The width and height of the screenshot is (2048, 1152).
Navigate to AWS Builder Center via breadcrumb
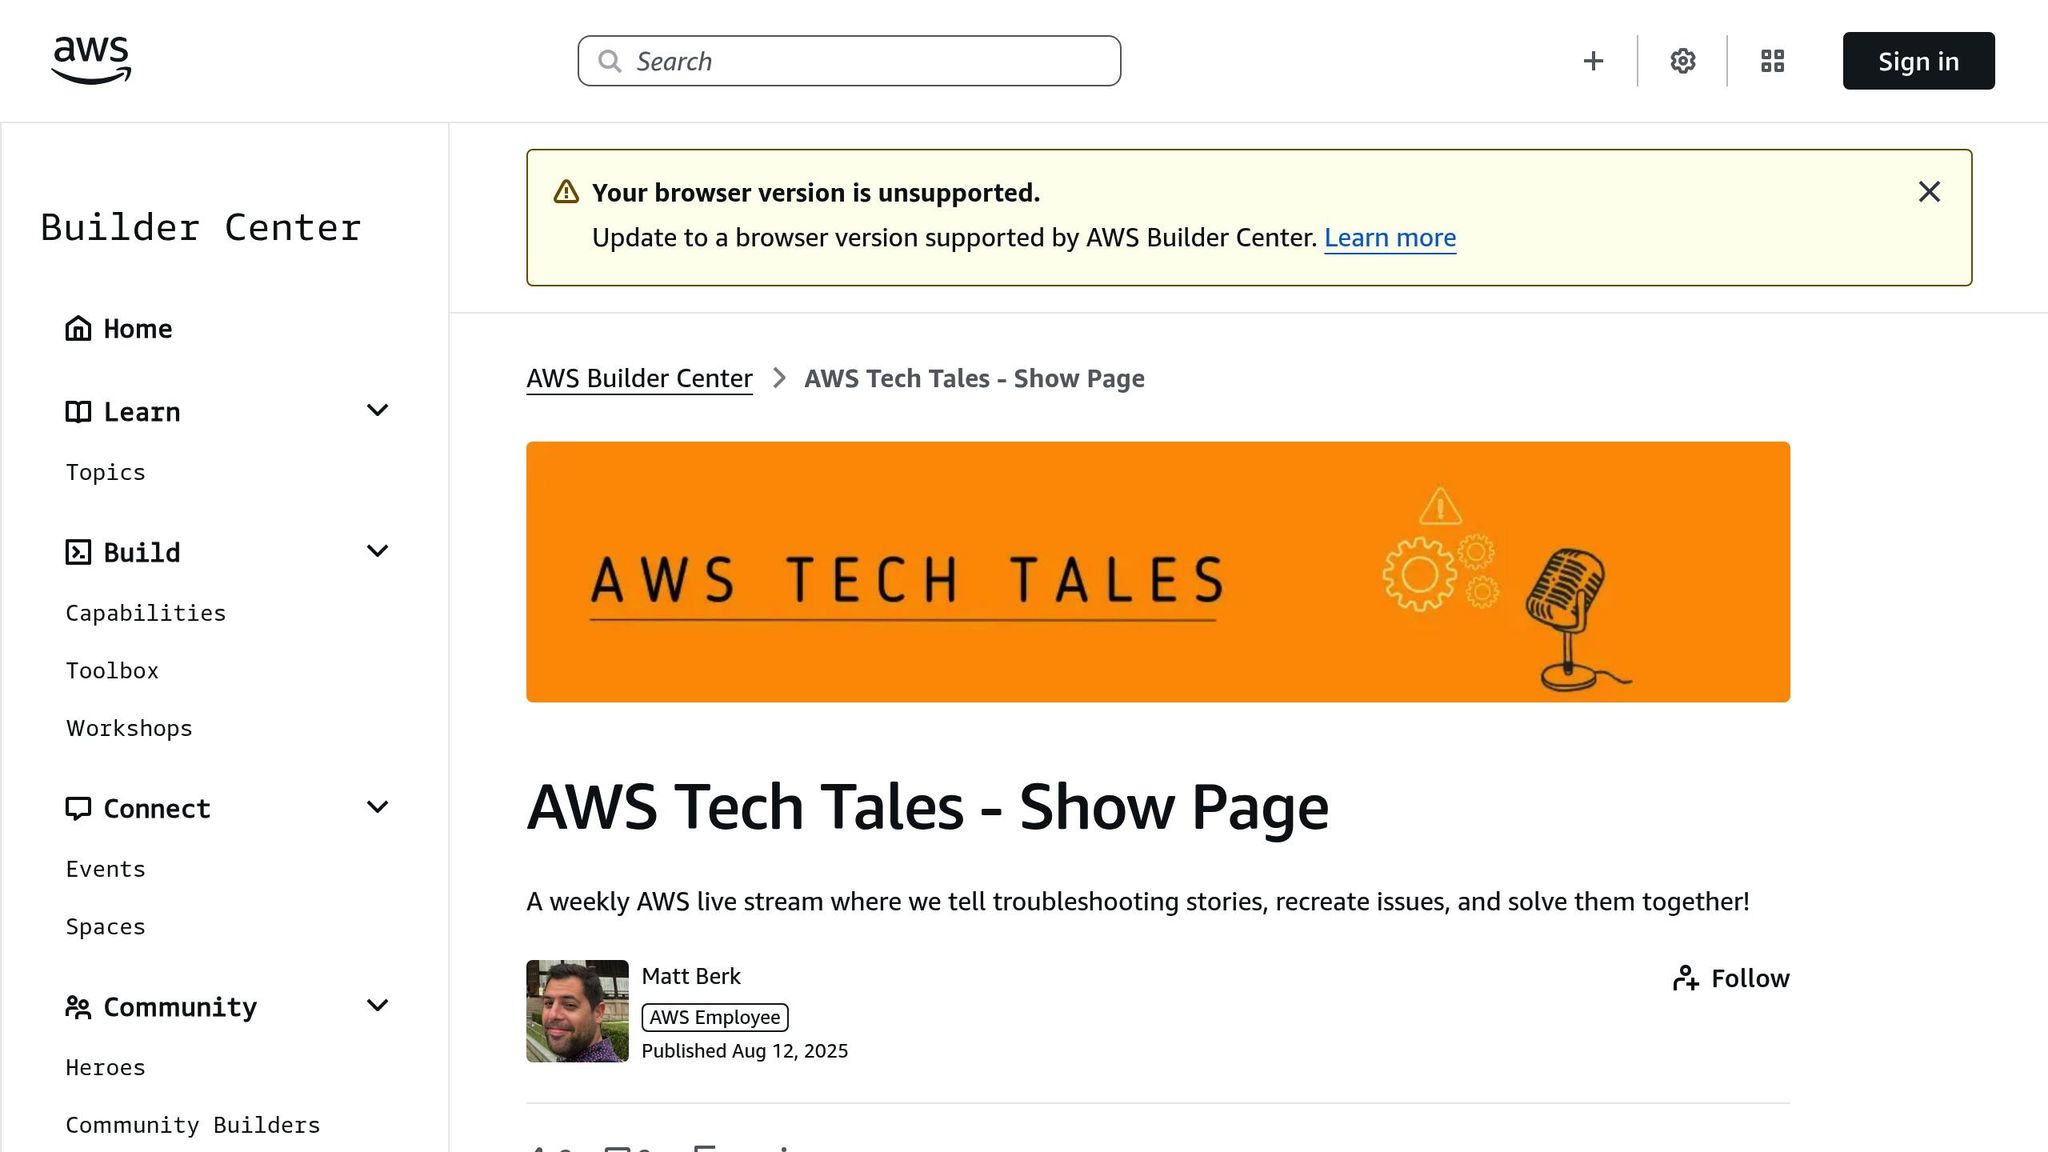click(x=639, y=378)
